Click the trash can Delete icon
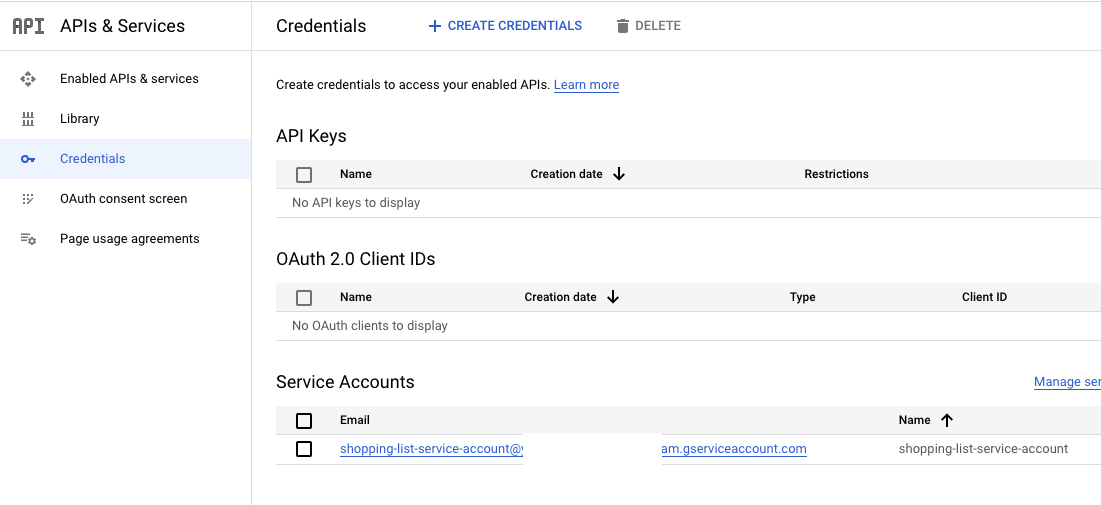 click(623, 26)
